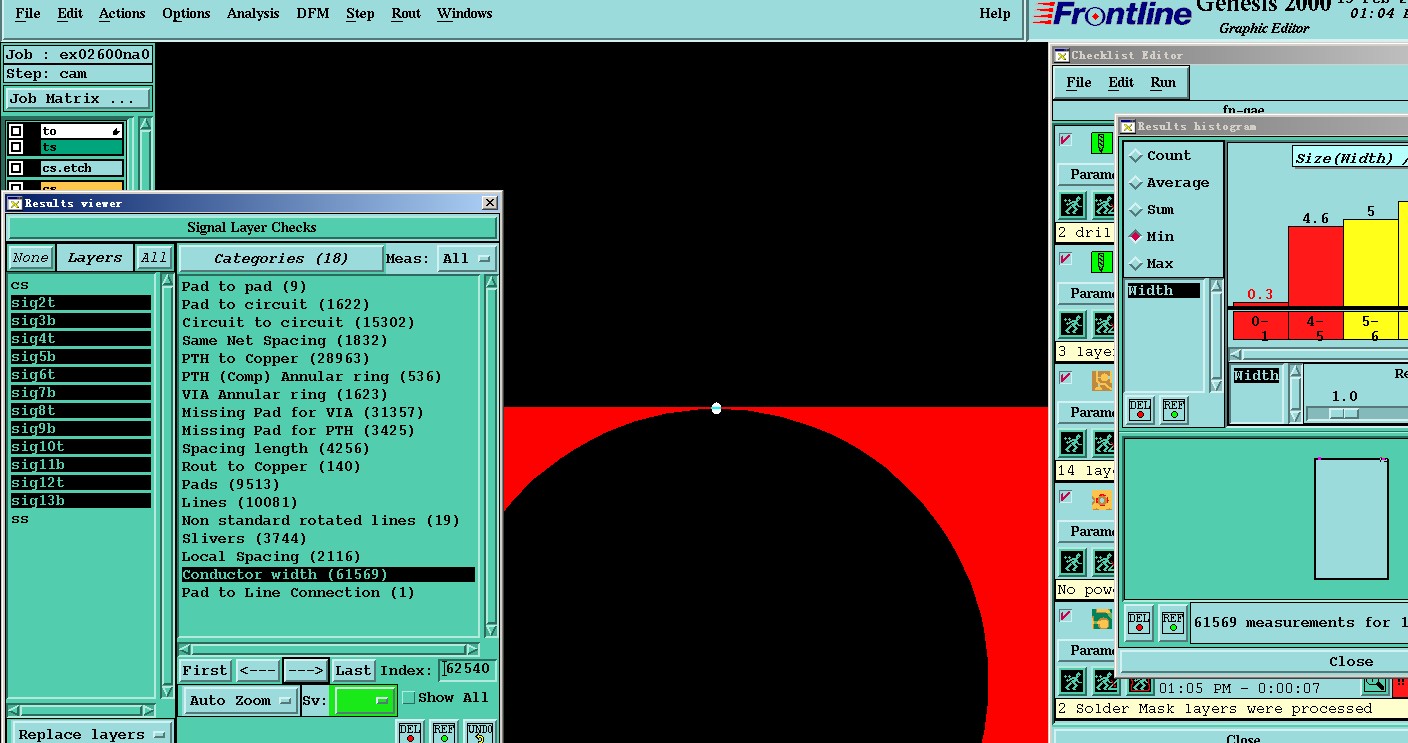Click the next arrow '--->' button

pyautogui.click(x=306, y=670)
